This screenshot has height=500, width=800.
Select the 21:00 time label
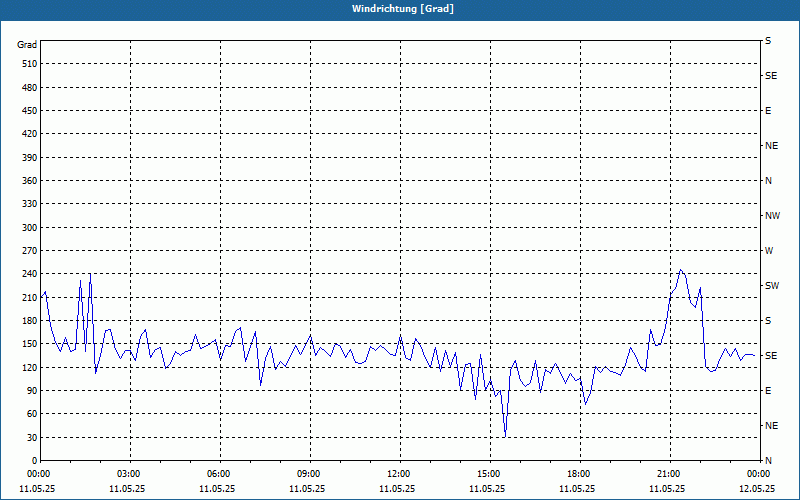[x=669, y=474]
